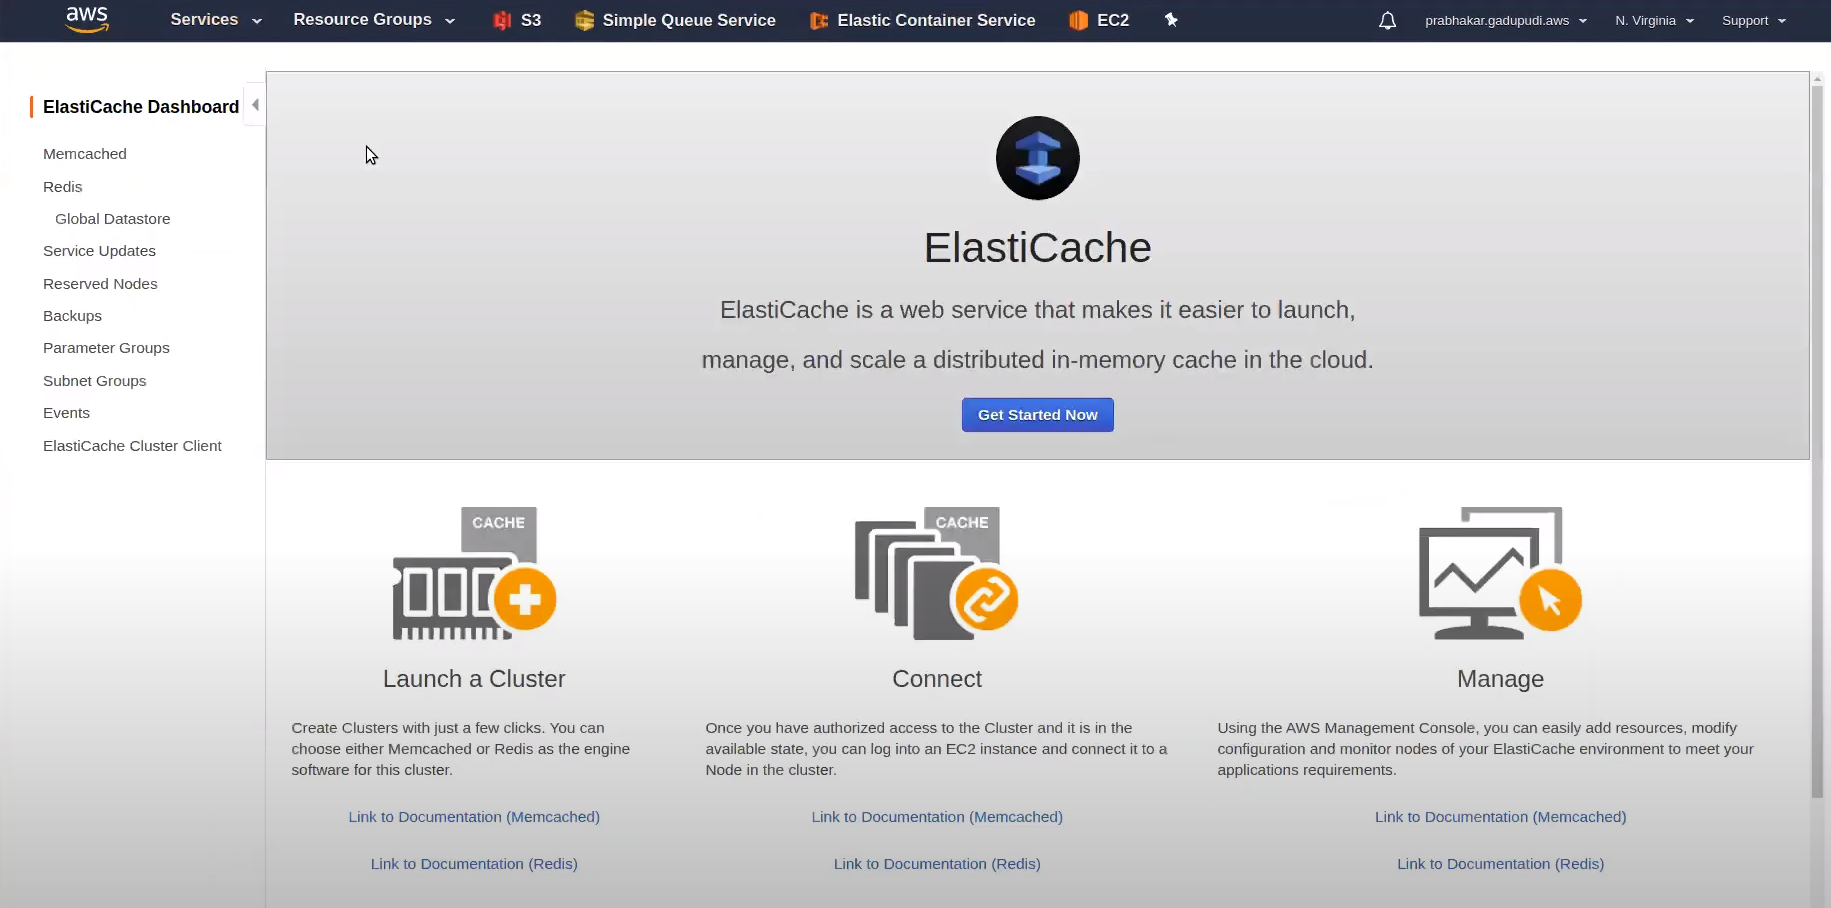
Task: Click the AWS logo home icon
Action: pyautogui.click(x=87, y=19)
